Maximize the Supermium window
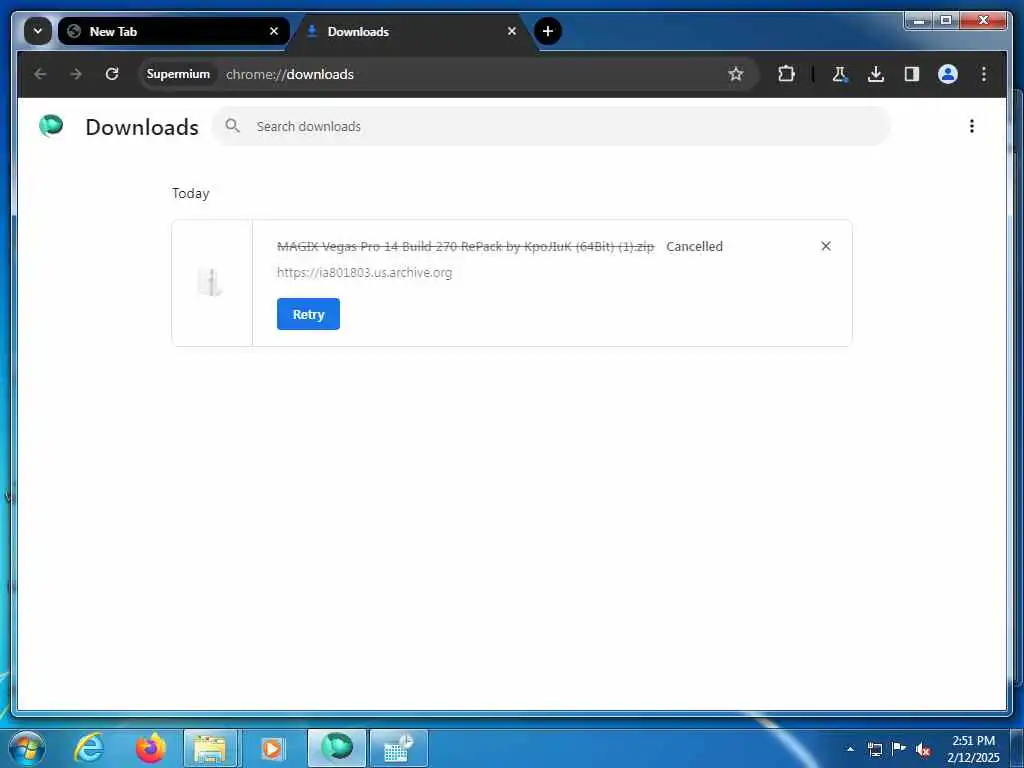 click(946, 21)
